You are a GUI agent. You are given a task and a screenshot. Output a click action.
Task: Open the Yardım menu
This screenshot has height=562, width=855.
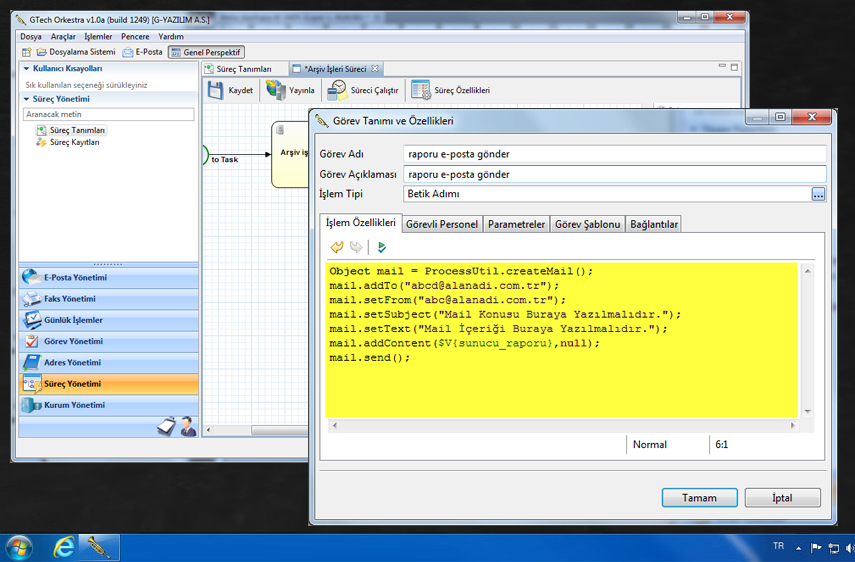click(171, 37)
